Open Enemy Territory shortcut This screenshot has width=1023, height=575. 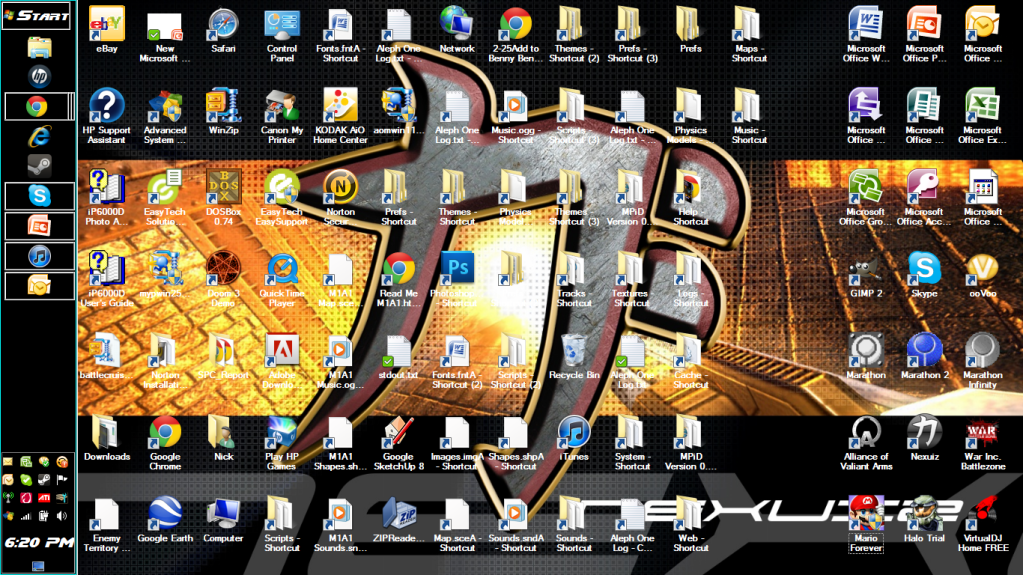pos(107,523)
